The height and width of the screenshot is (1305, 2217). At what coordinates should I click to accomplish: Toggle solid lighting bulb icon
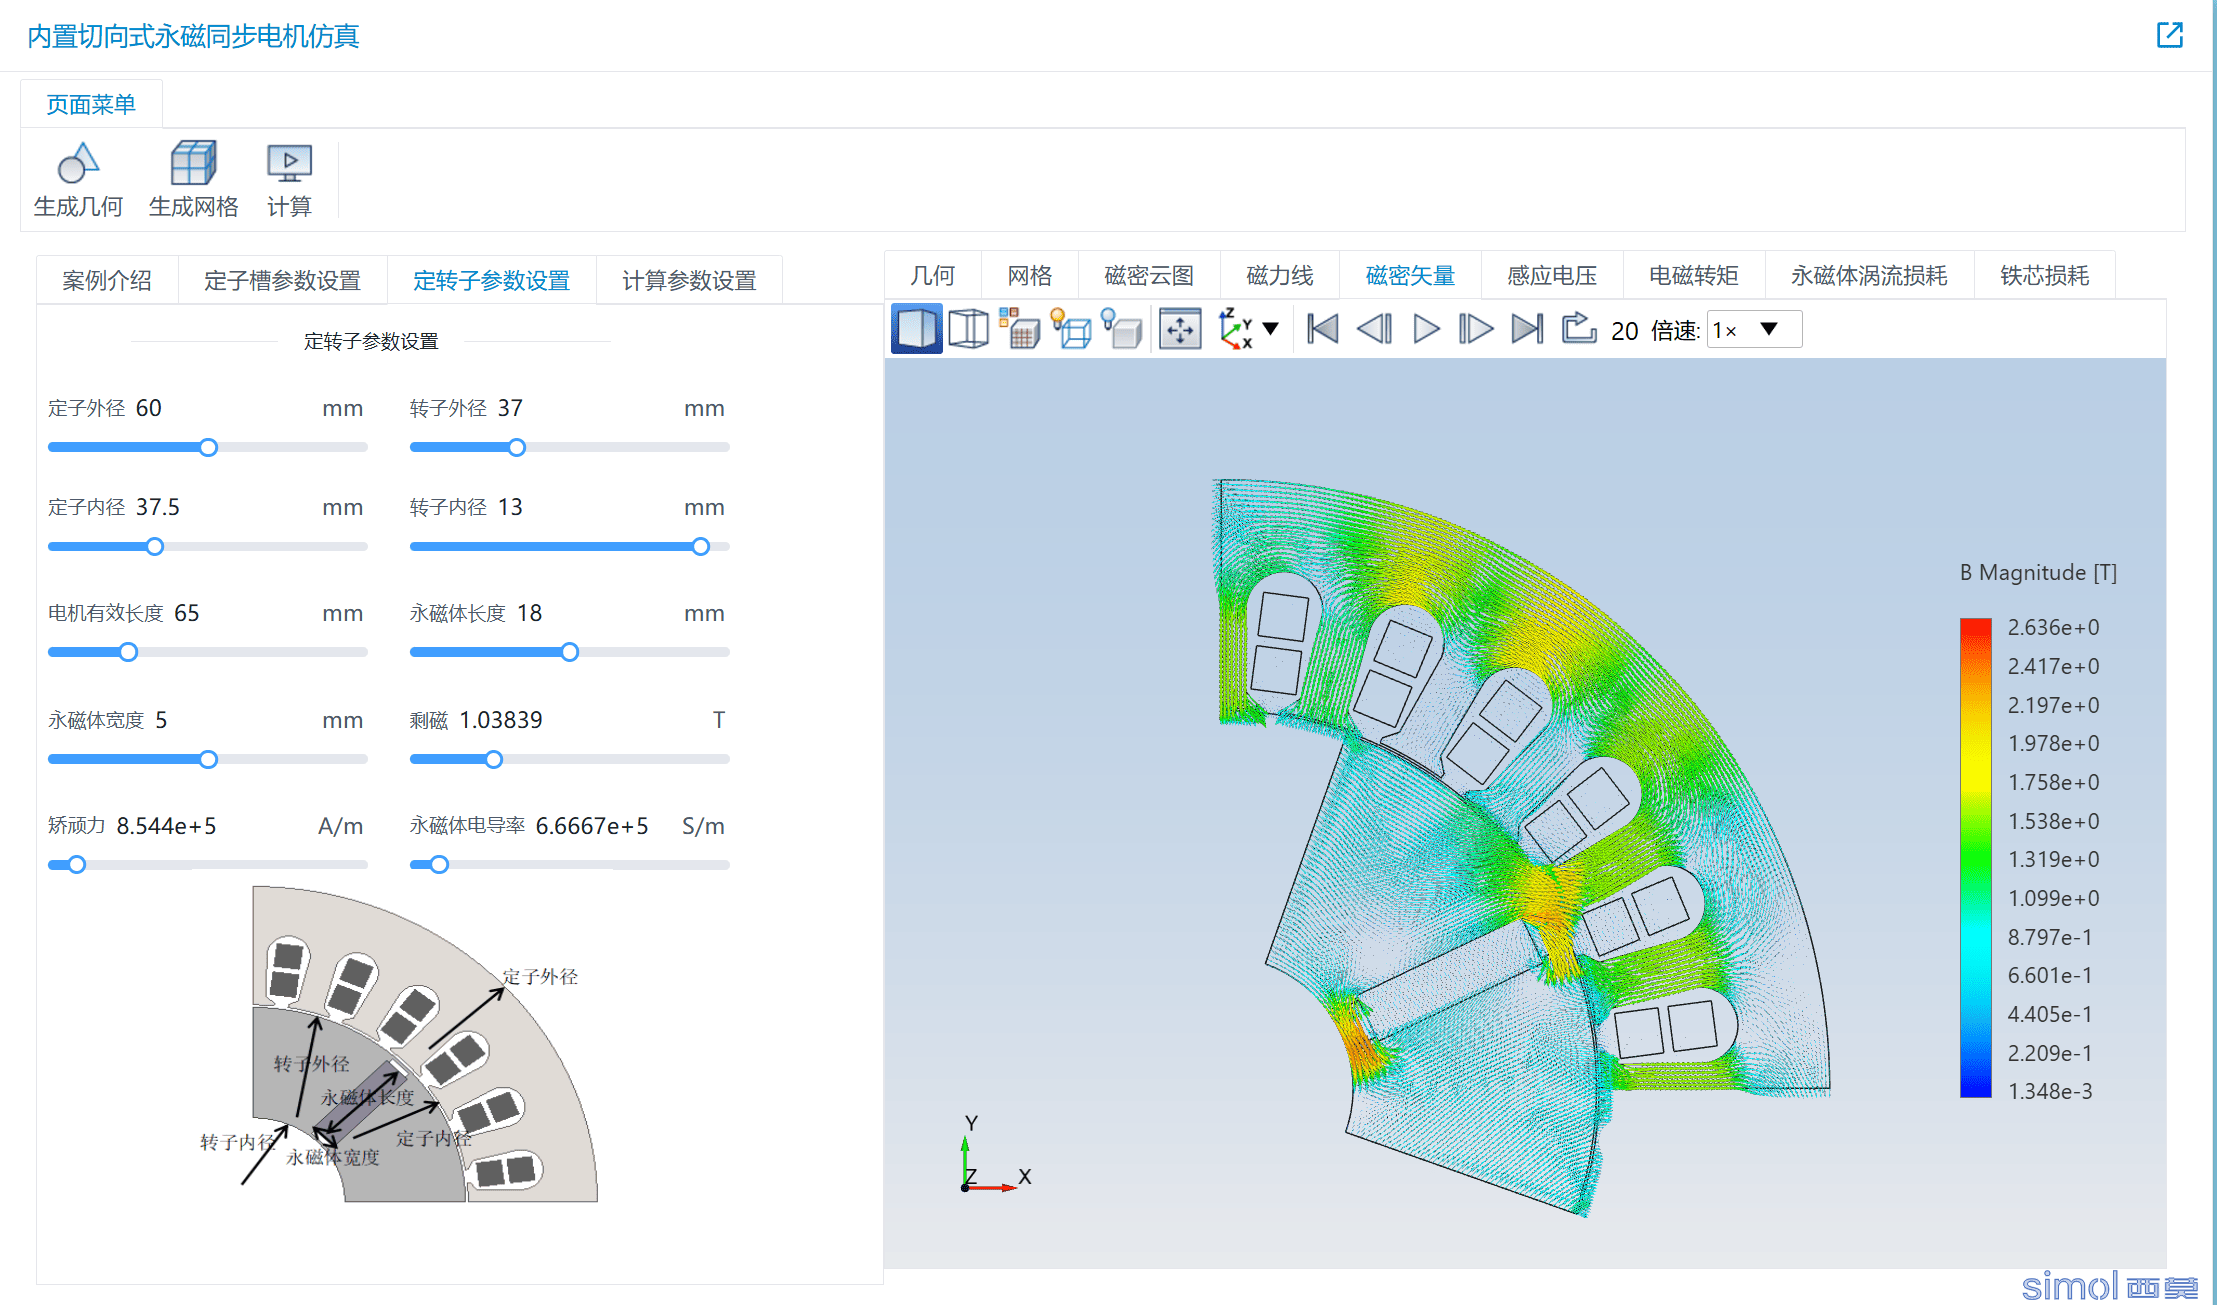(1123, 329)
